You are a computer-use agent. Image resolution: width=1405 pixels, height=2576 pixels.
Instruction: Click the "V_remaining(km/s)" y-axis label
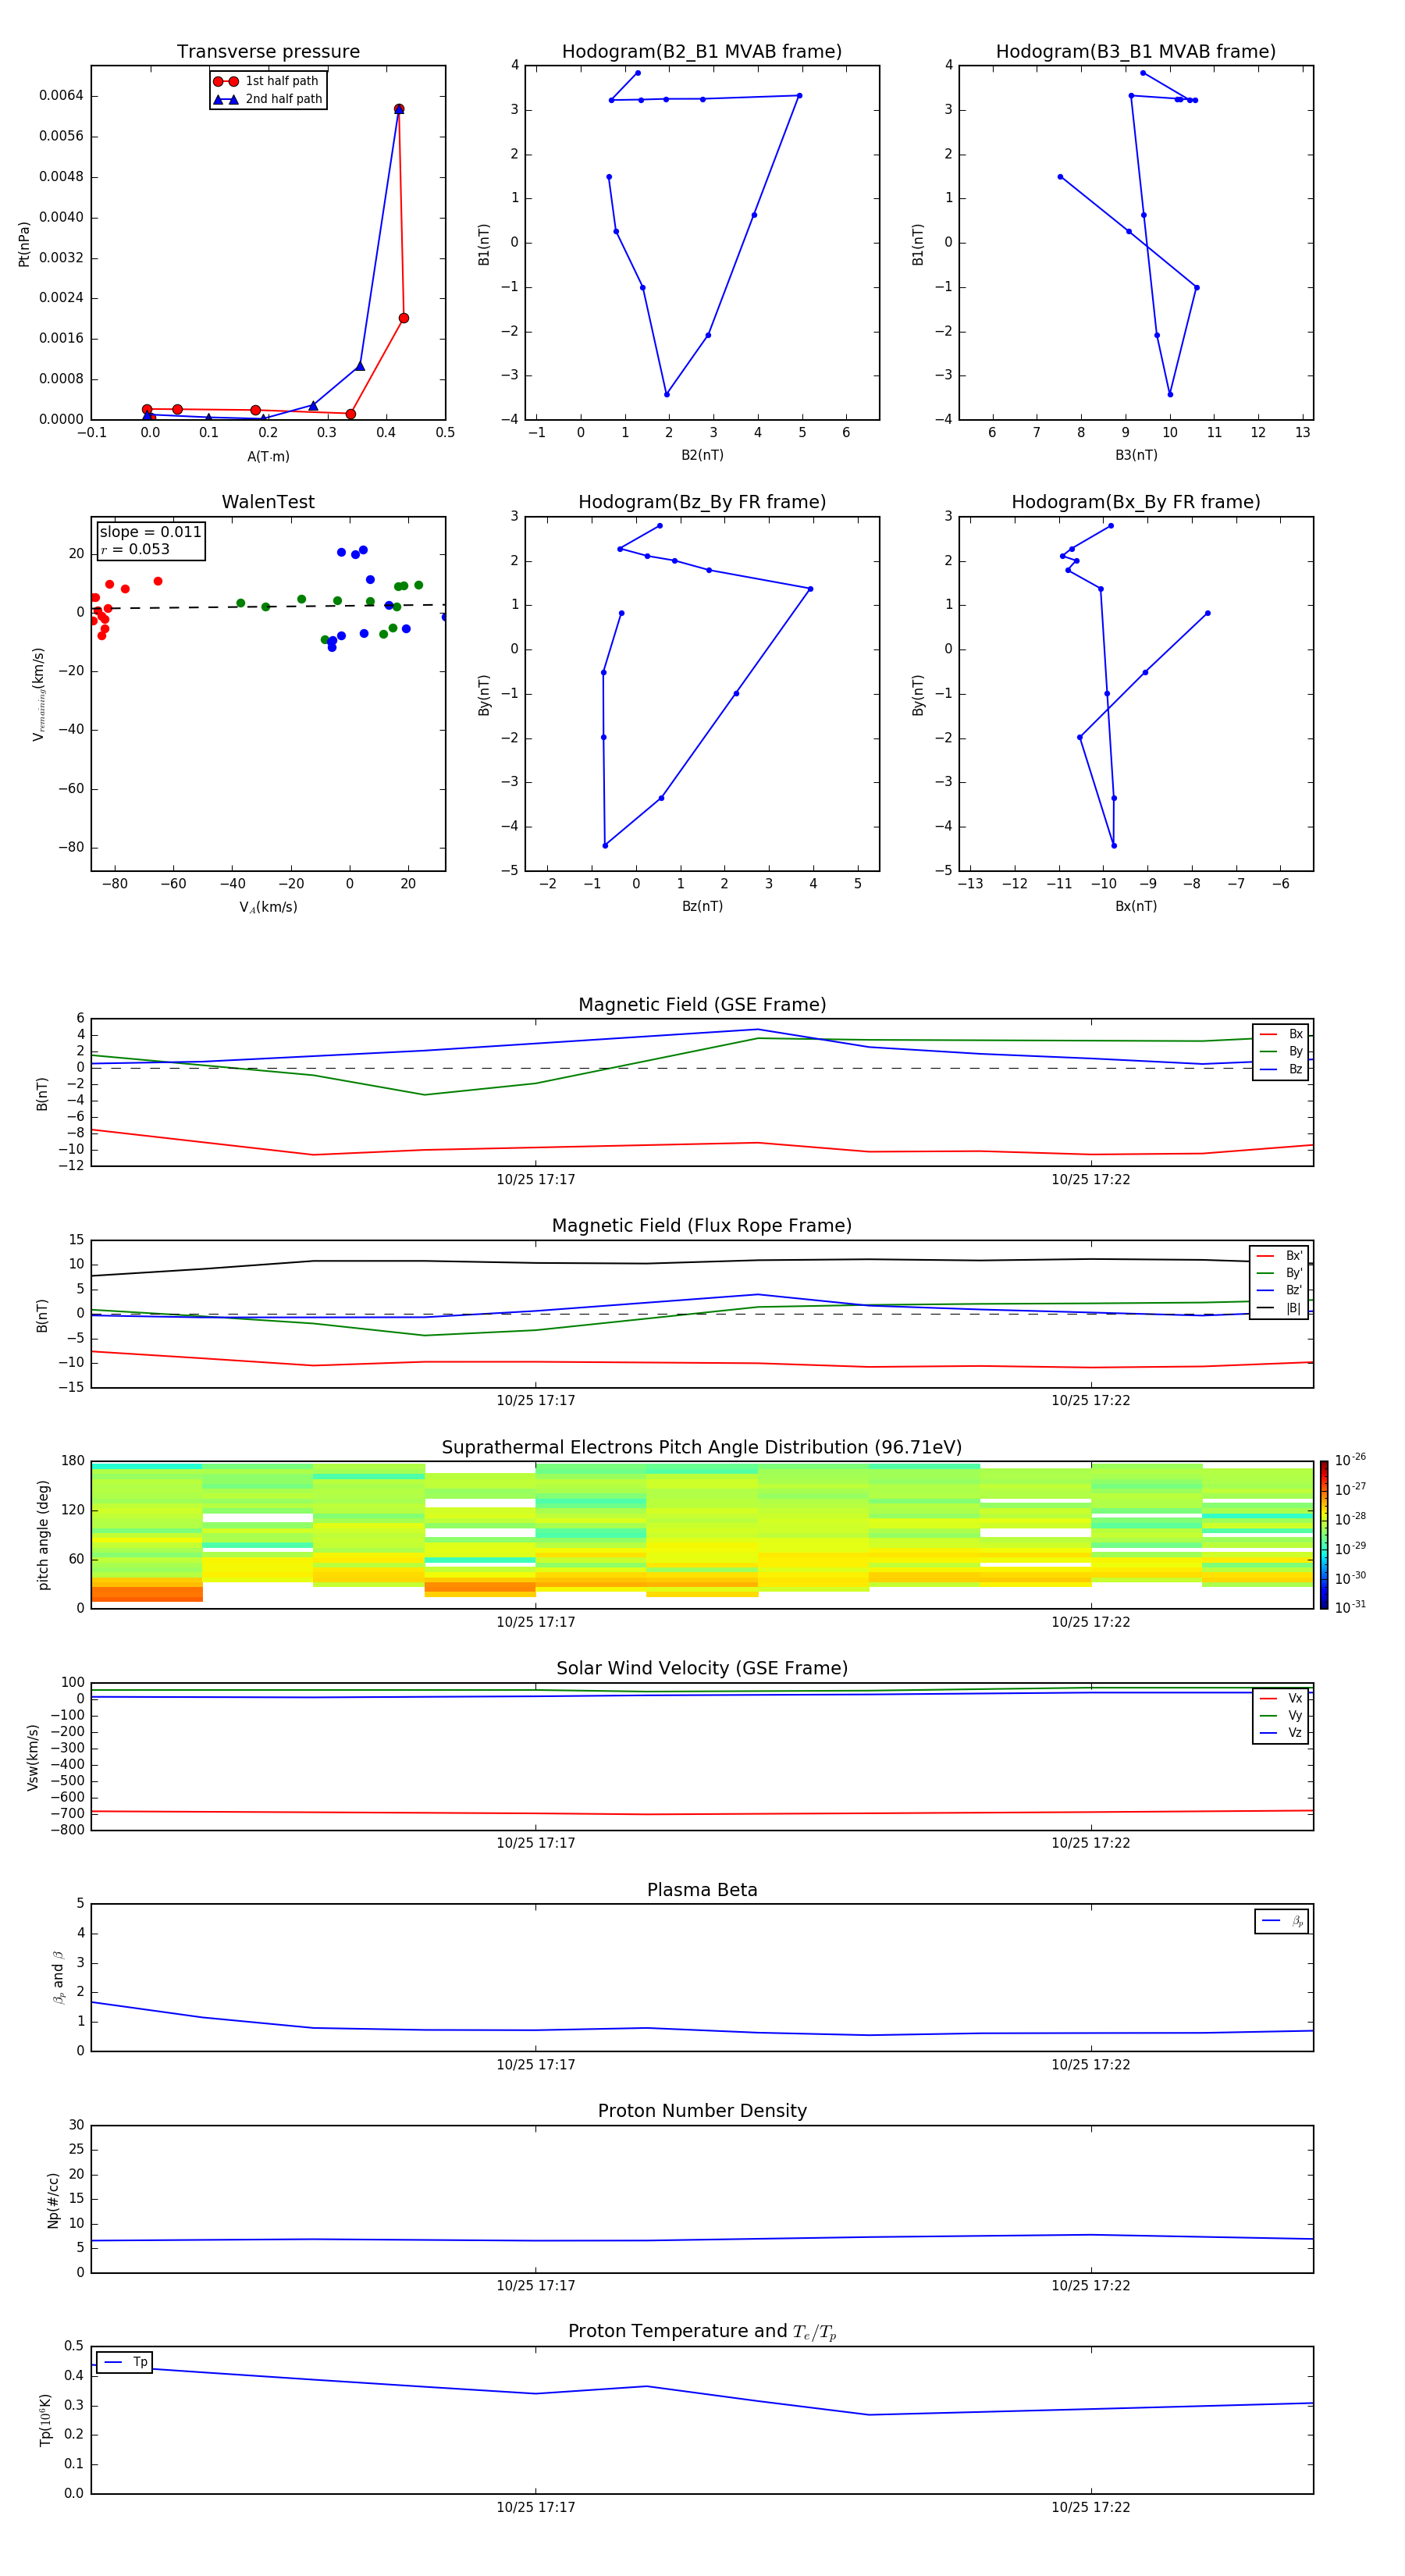(38, 694)
